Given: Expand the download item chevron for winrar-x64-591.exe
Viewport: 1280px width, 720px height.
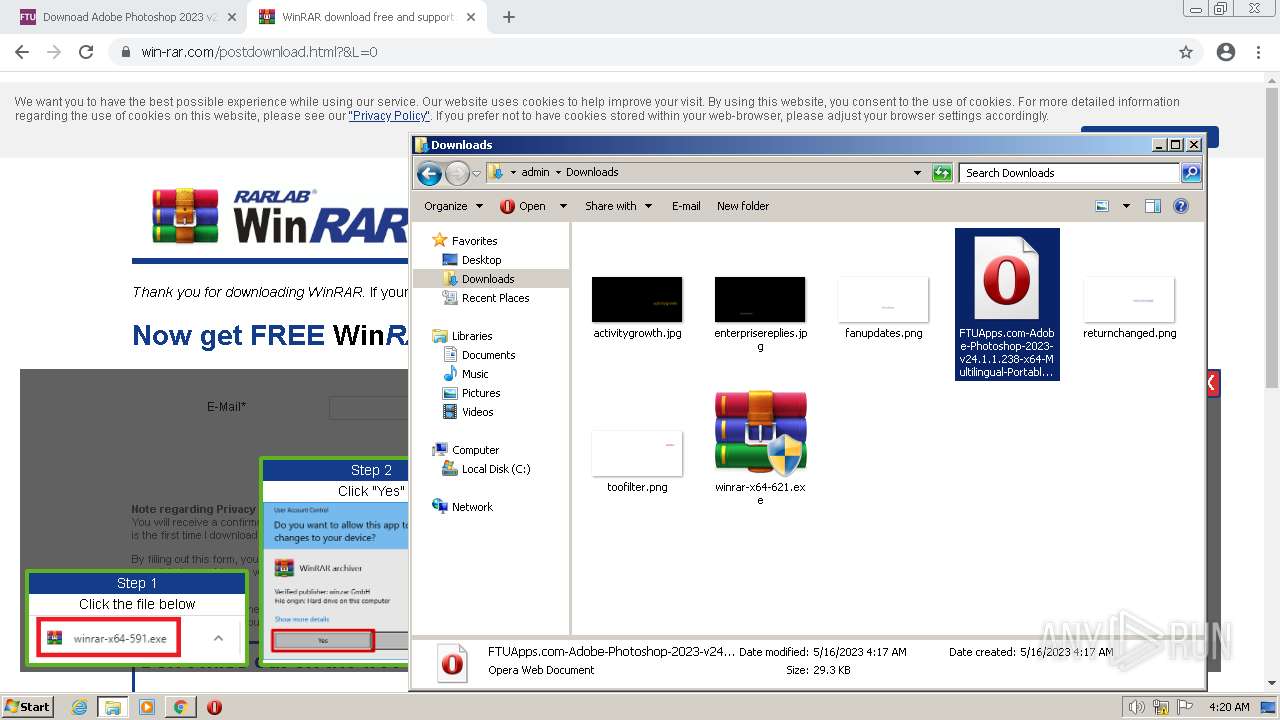Looking at the screenshot, I should (218, 638).
